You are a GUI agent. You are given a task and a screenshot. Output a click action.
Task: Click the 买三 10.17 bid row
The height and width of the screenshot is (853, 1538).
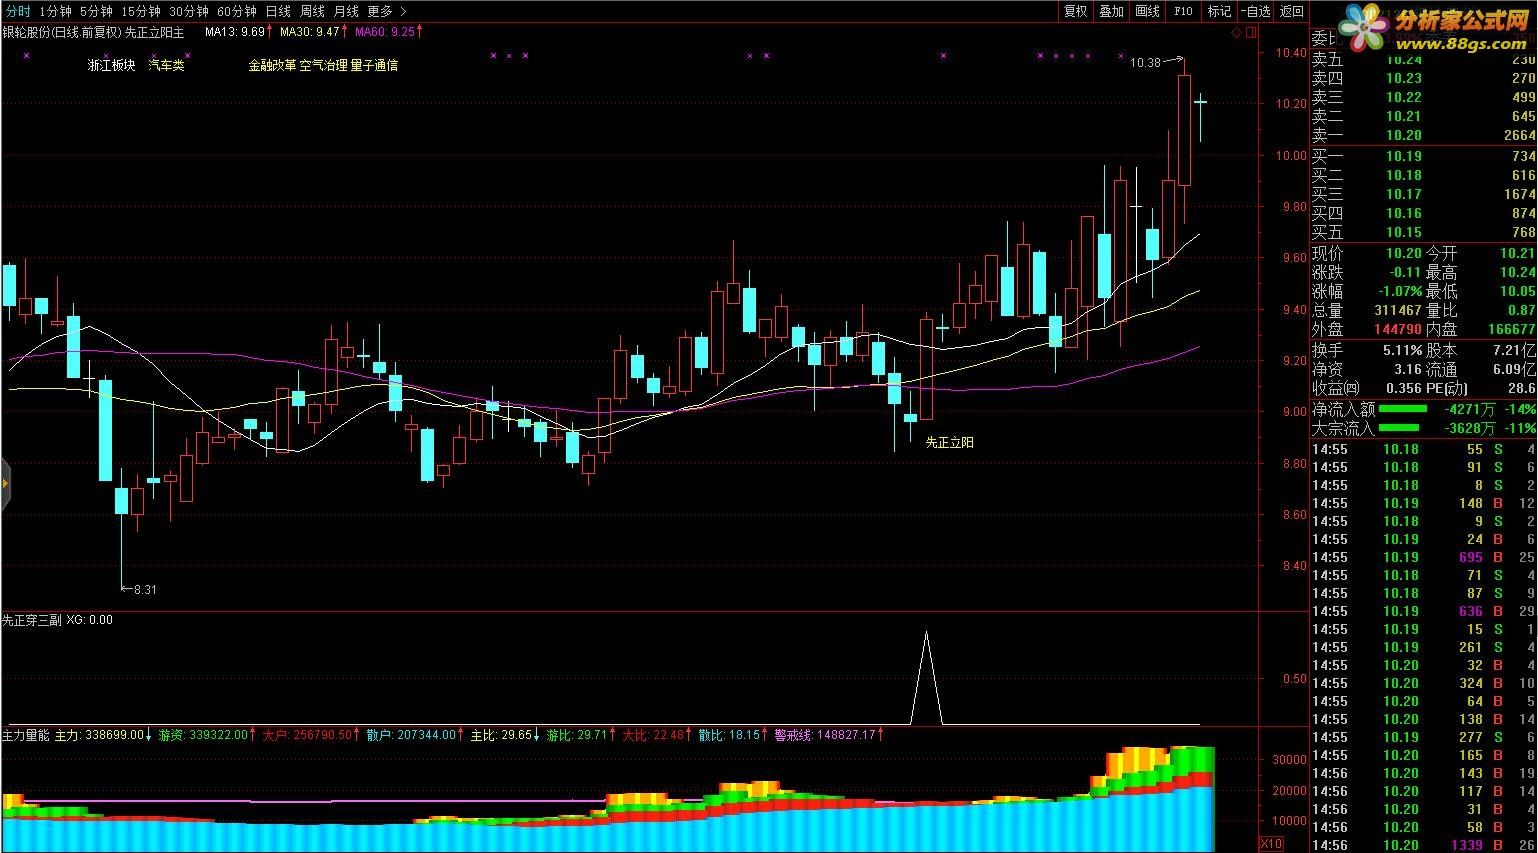(1423, 194)
